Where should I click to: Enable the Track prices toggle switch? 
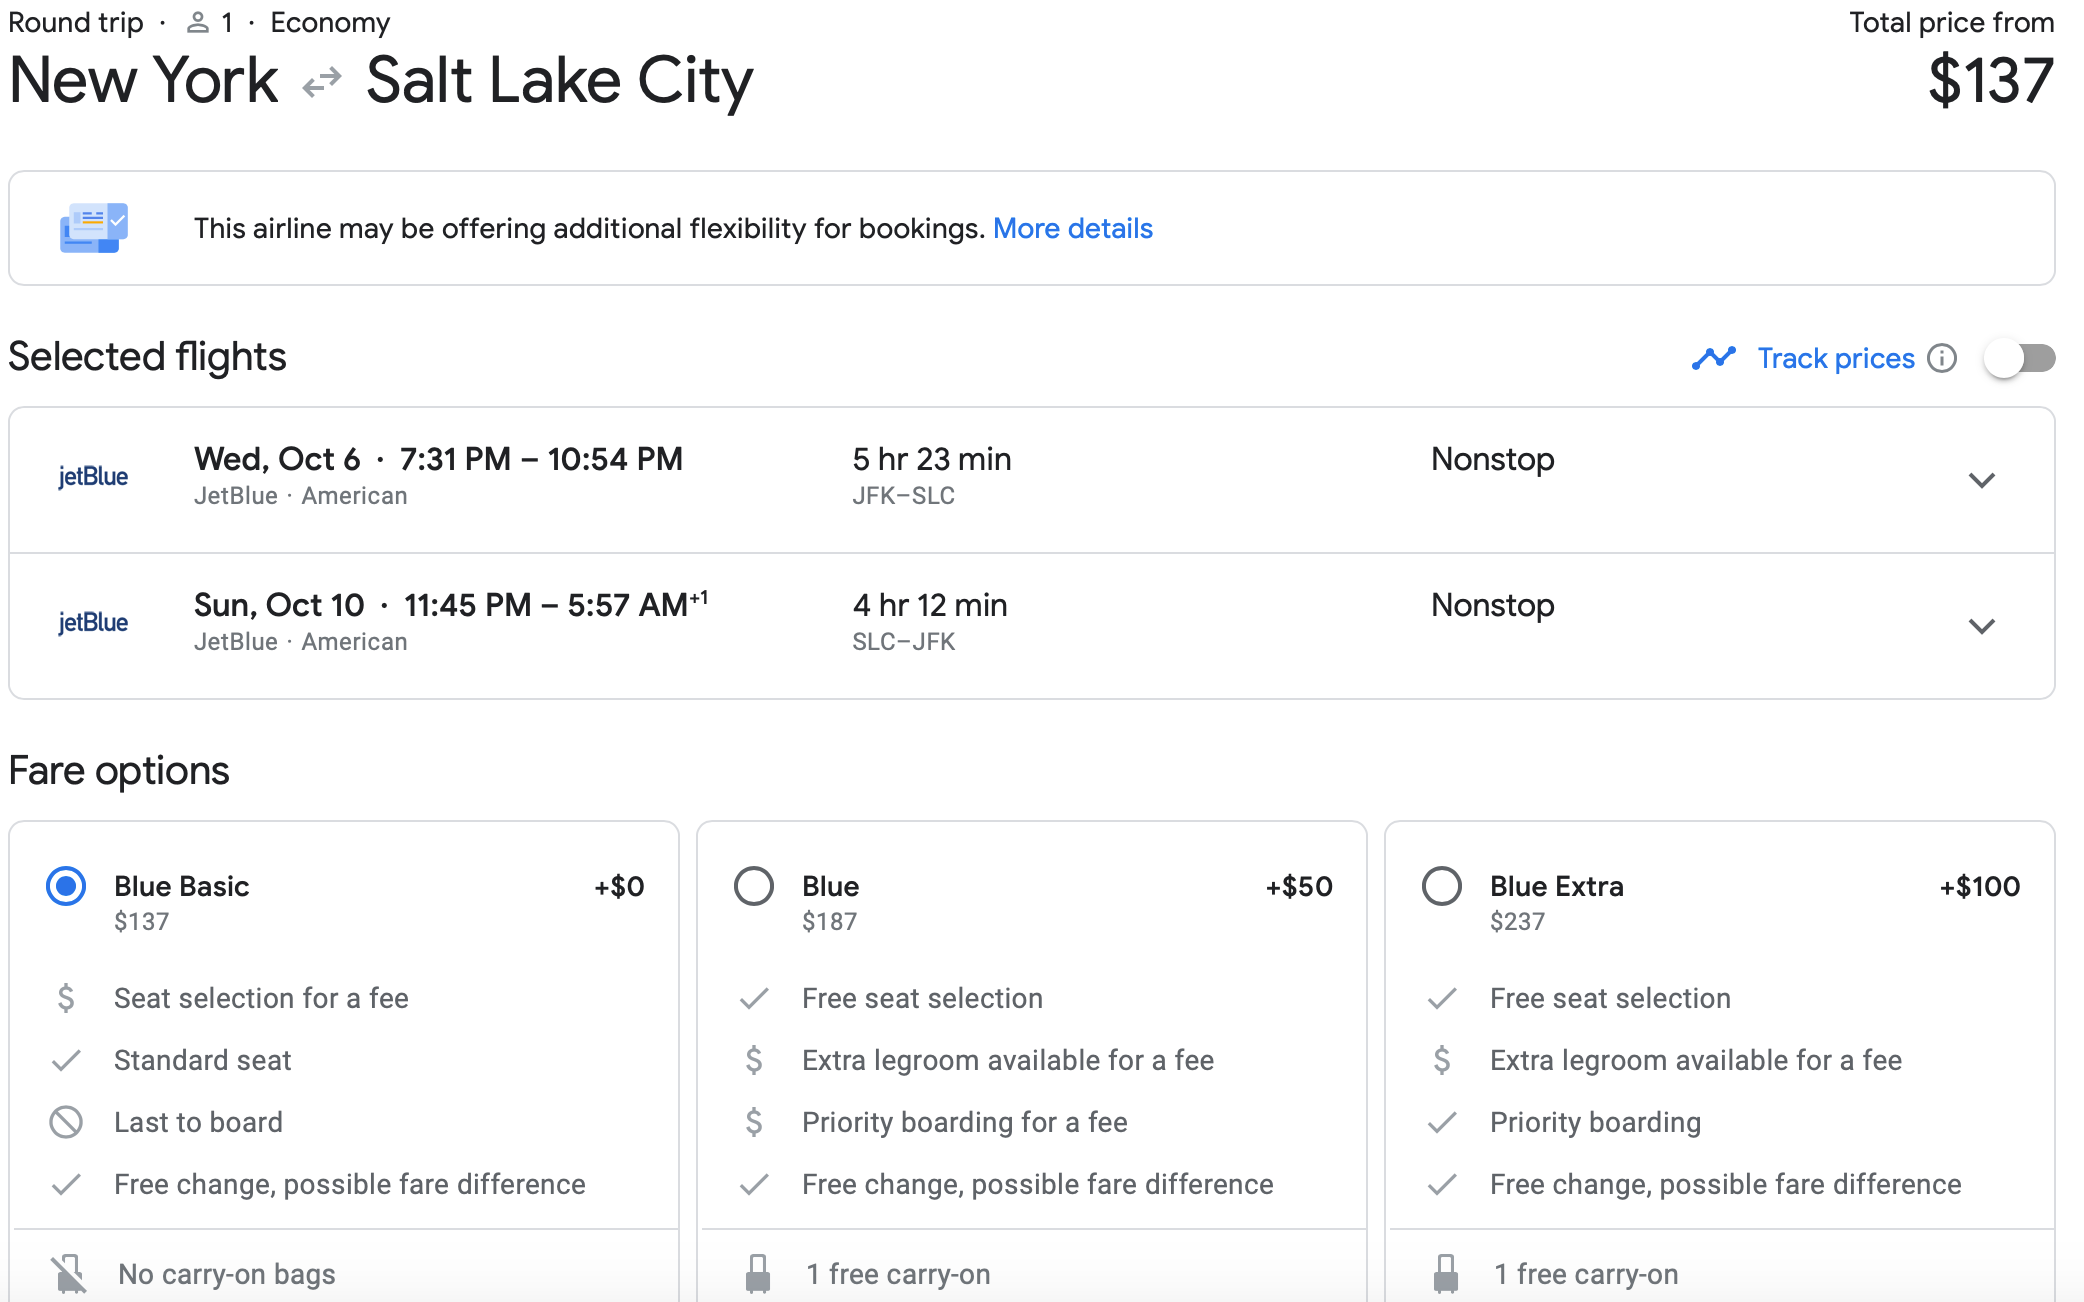click(x=2019, y=358)
